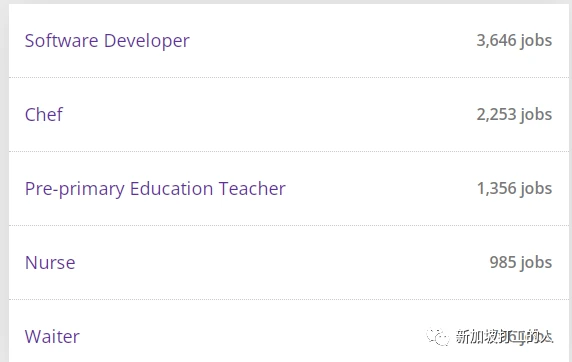Image resolution: width=572 pixels, height=362 pixels.
Task: Select the Pre-primary Education Teacher link
Action: click(x=155, y=189)
